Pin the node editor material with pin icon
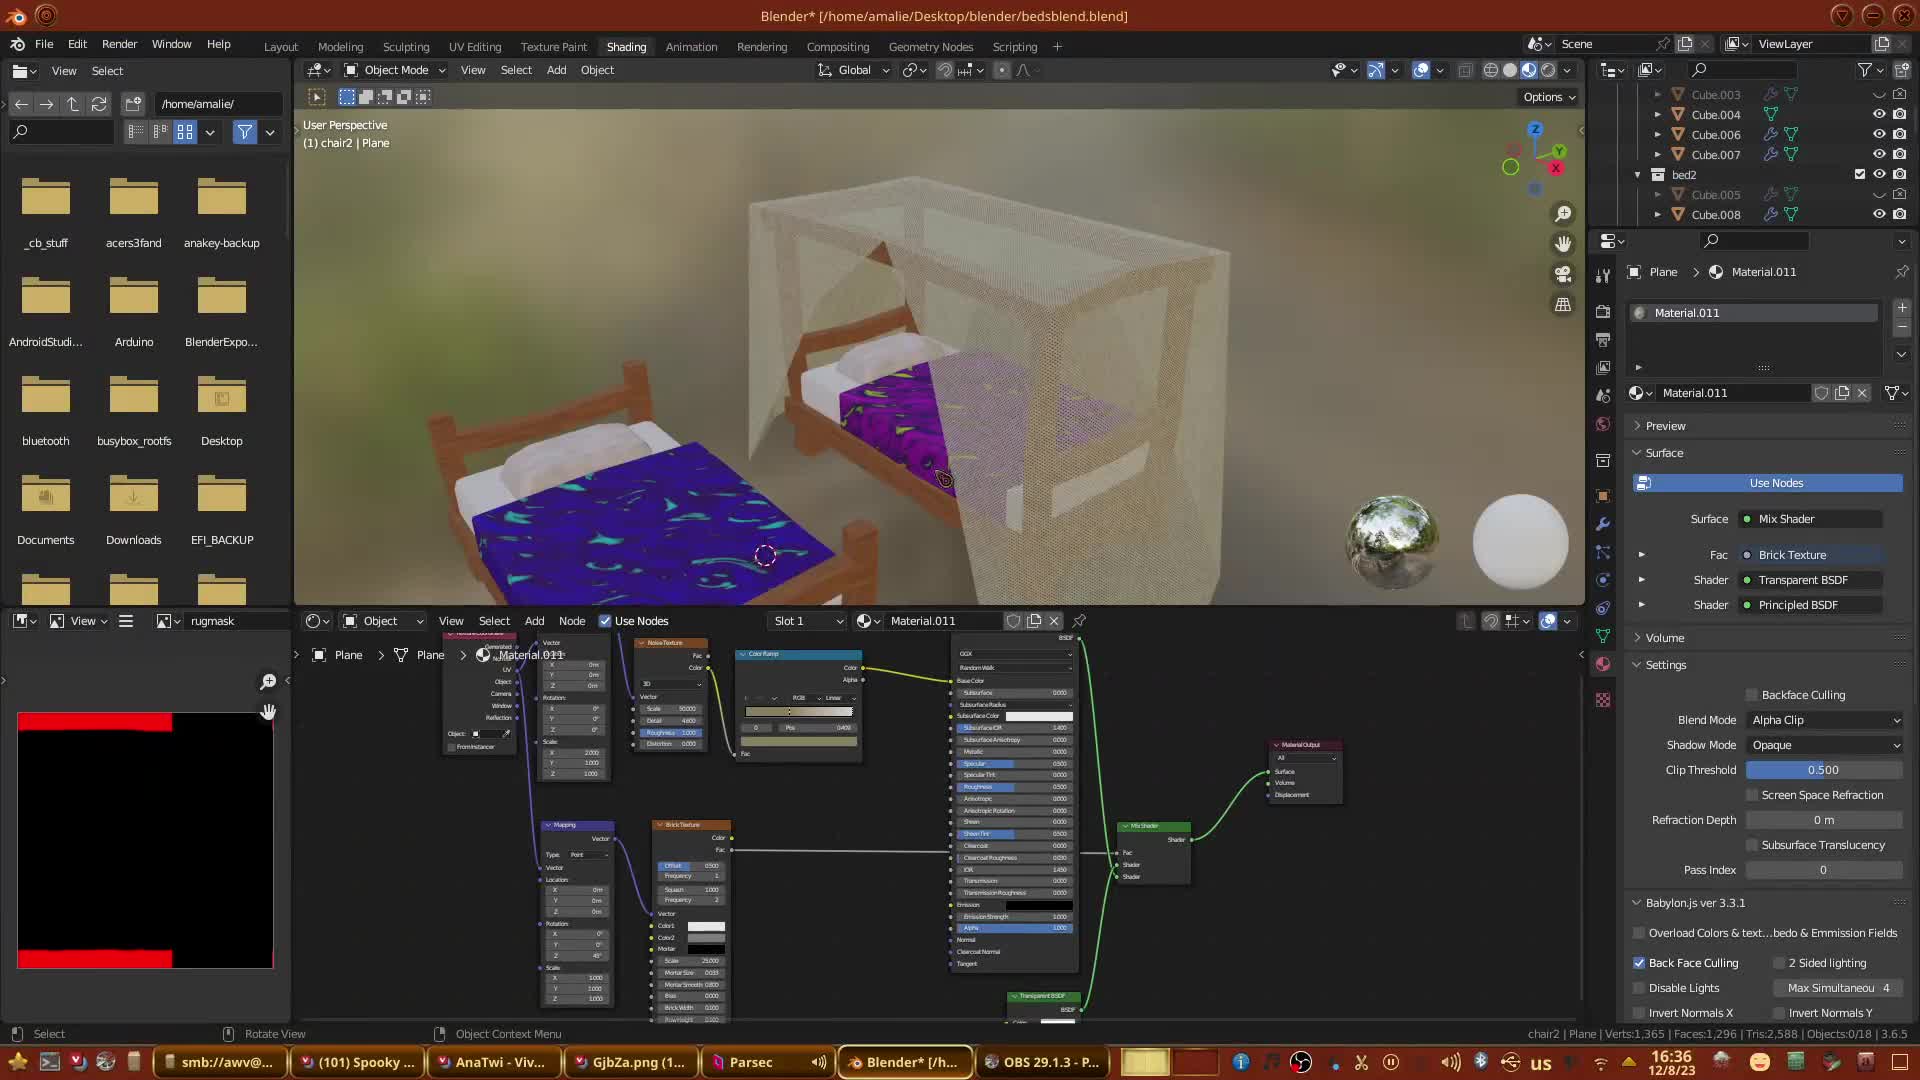1920x1080 pixels. pos(1079,621)
